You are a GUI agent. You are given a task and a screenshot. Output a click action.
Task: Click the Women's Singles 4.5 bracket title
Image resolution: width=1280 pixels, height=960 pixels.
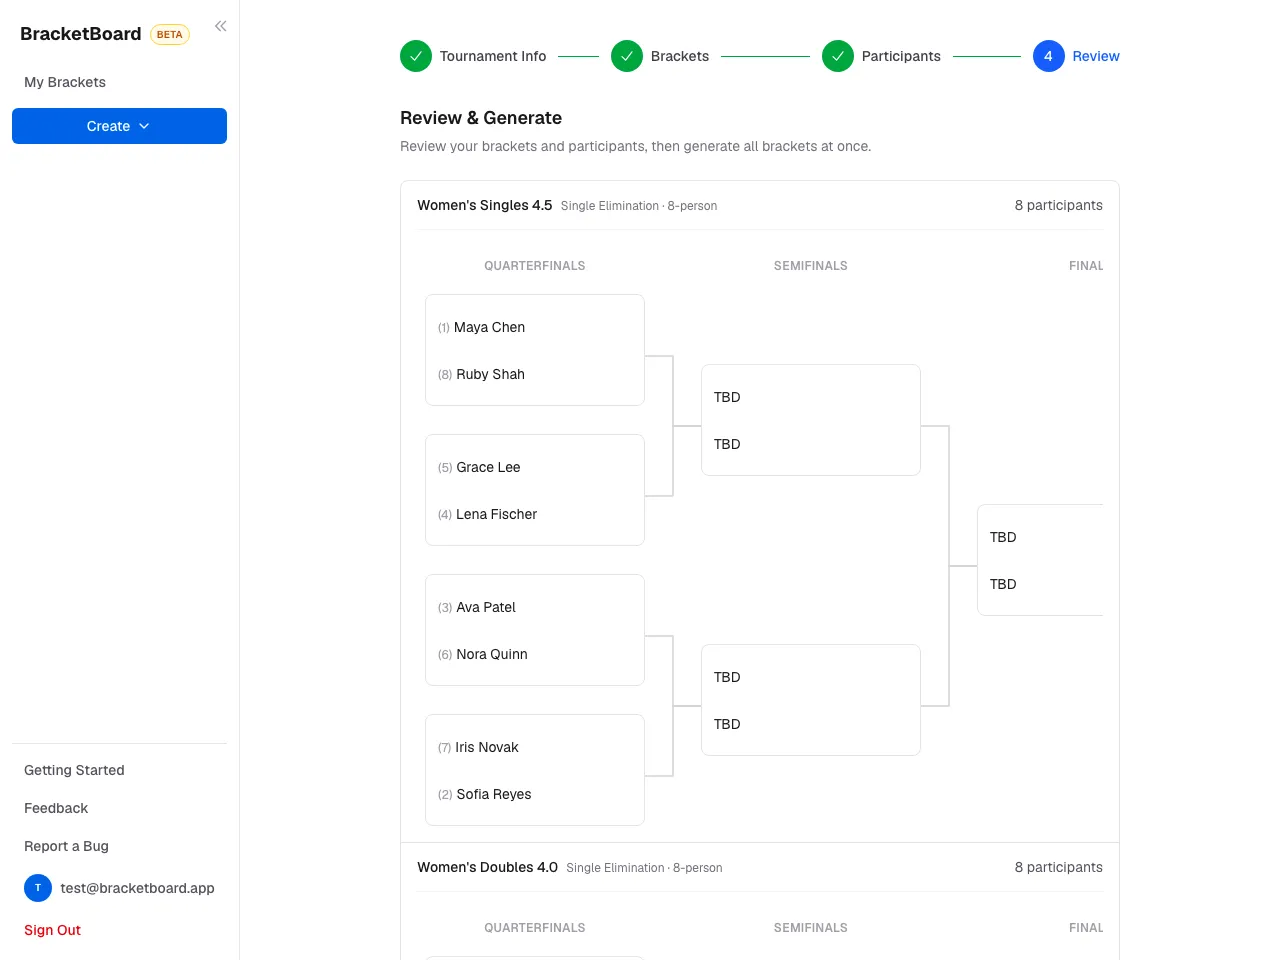pyautogui.click(x=484, y=205)
